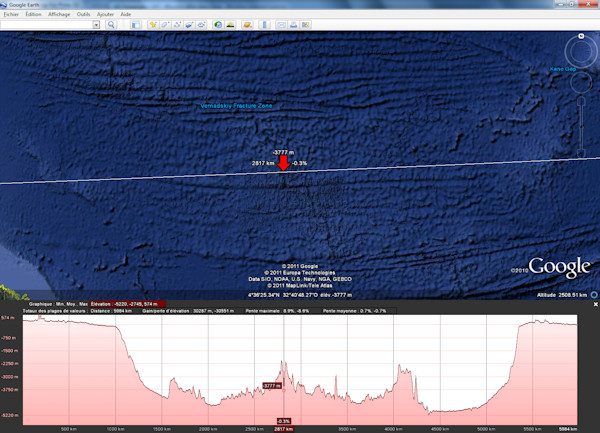Click the look-around compass ring
Viewport: 600px width, 433px height.
(581, 51)
